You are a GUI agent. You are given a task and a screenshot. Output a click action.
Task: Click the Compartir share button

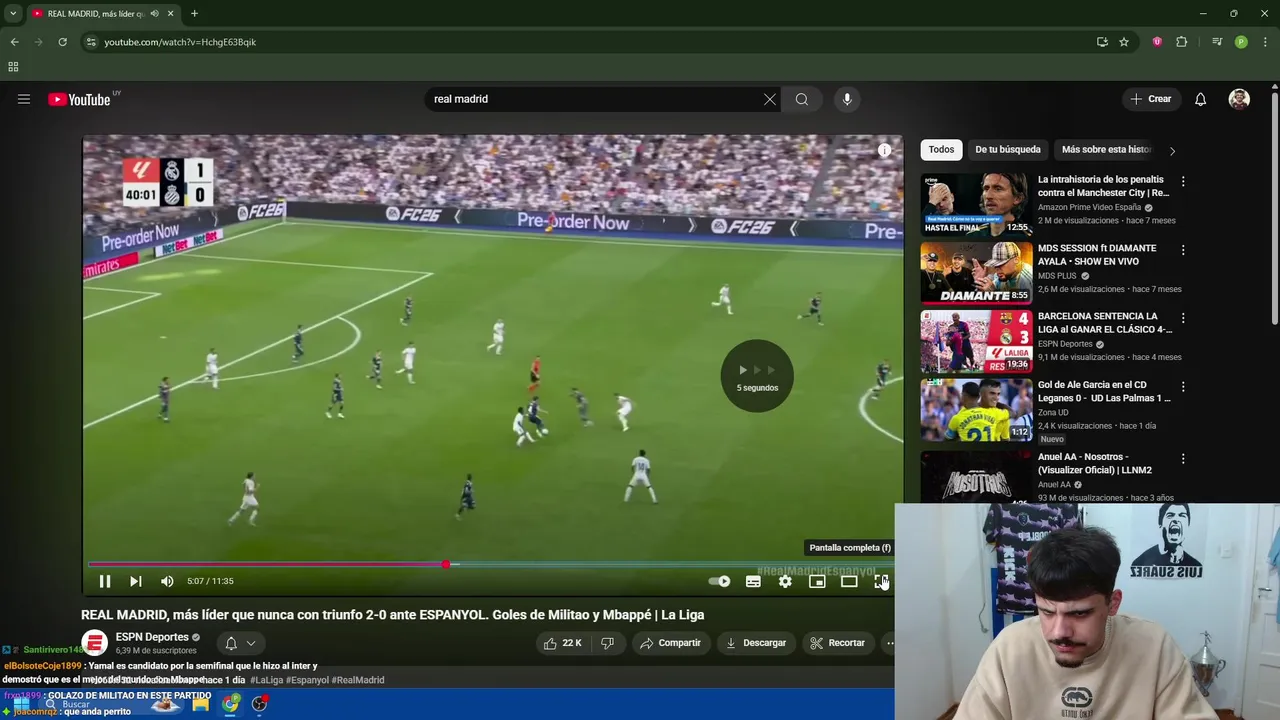(671, 643)
